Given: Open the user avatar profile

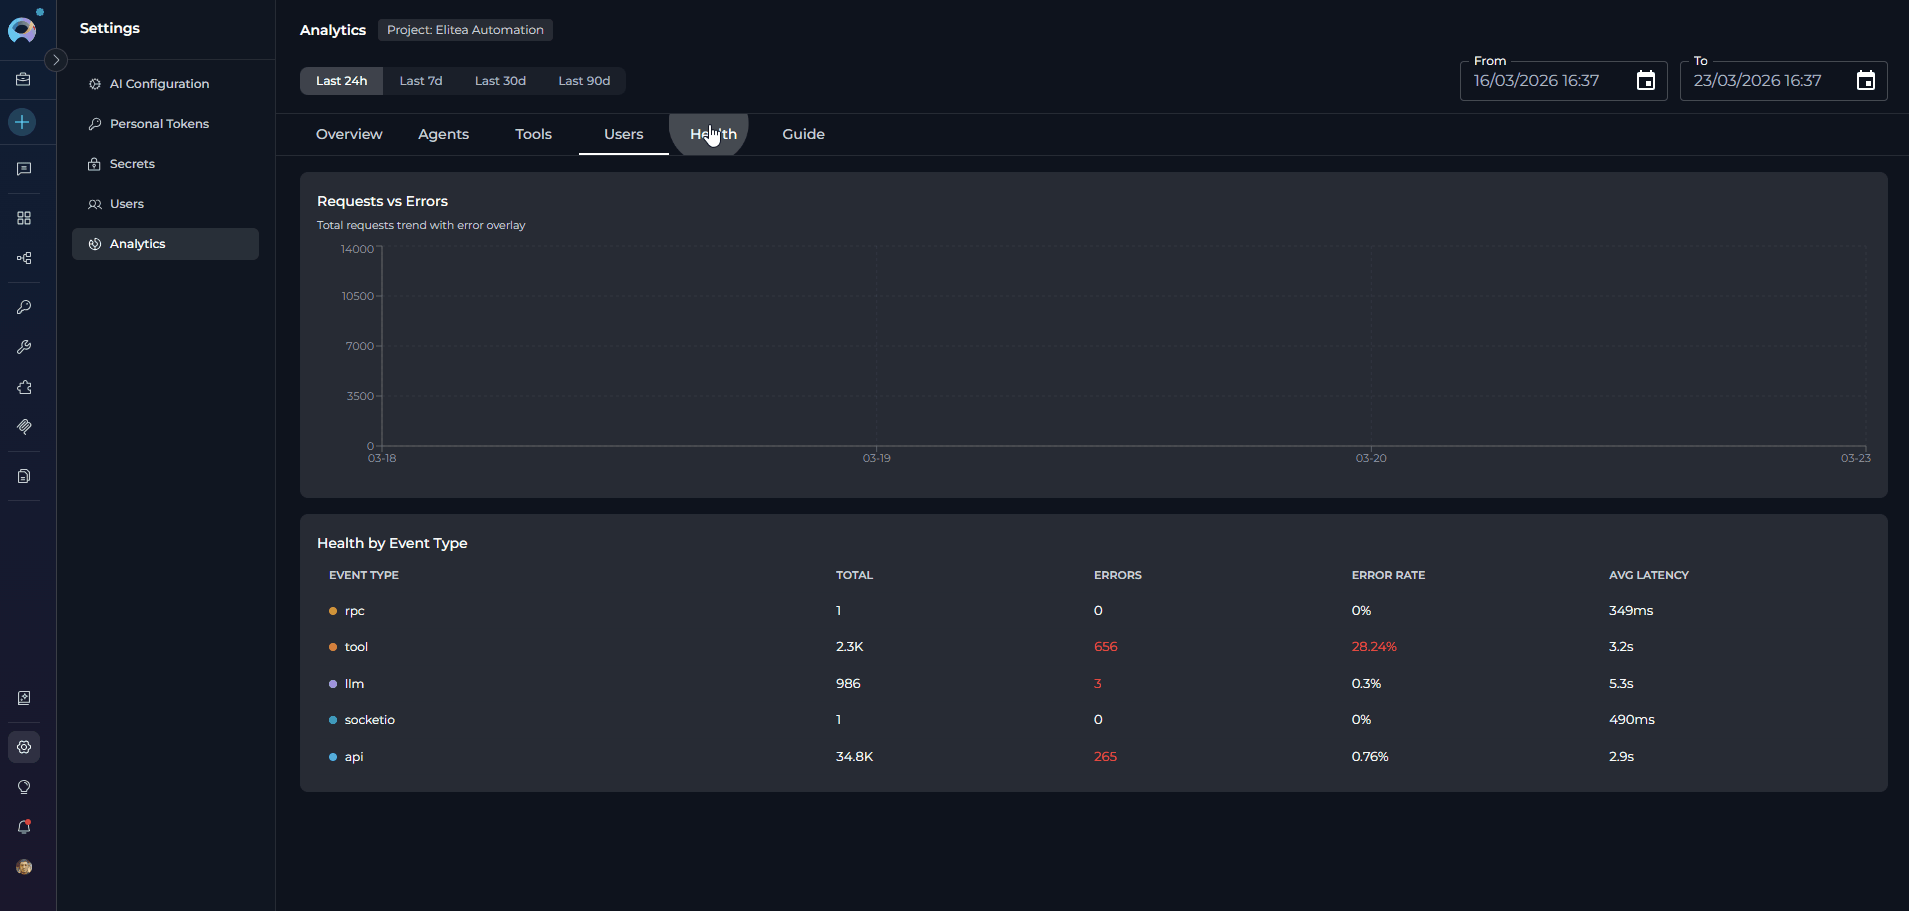Looking at the screenshot, I should point(24,867).
